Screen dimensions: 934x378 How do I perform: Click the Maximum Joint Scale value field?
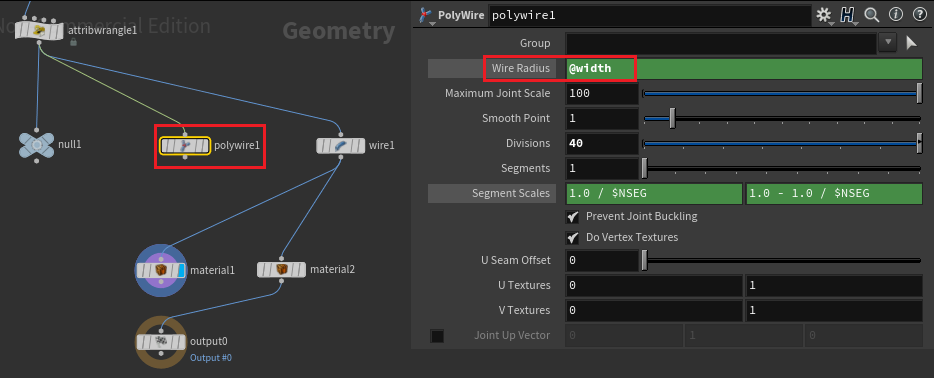point(602,93)
